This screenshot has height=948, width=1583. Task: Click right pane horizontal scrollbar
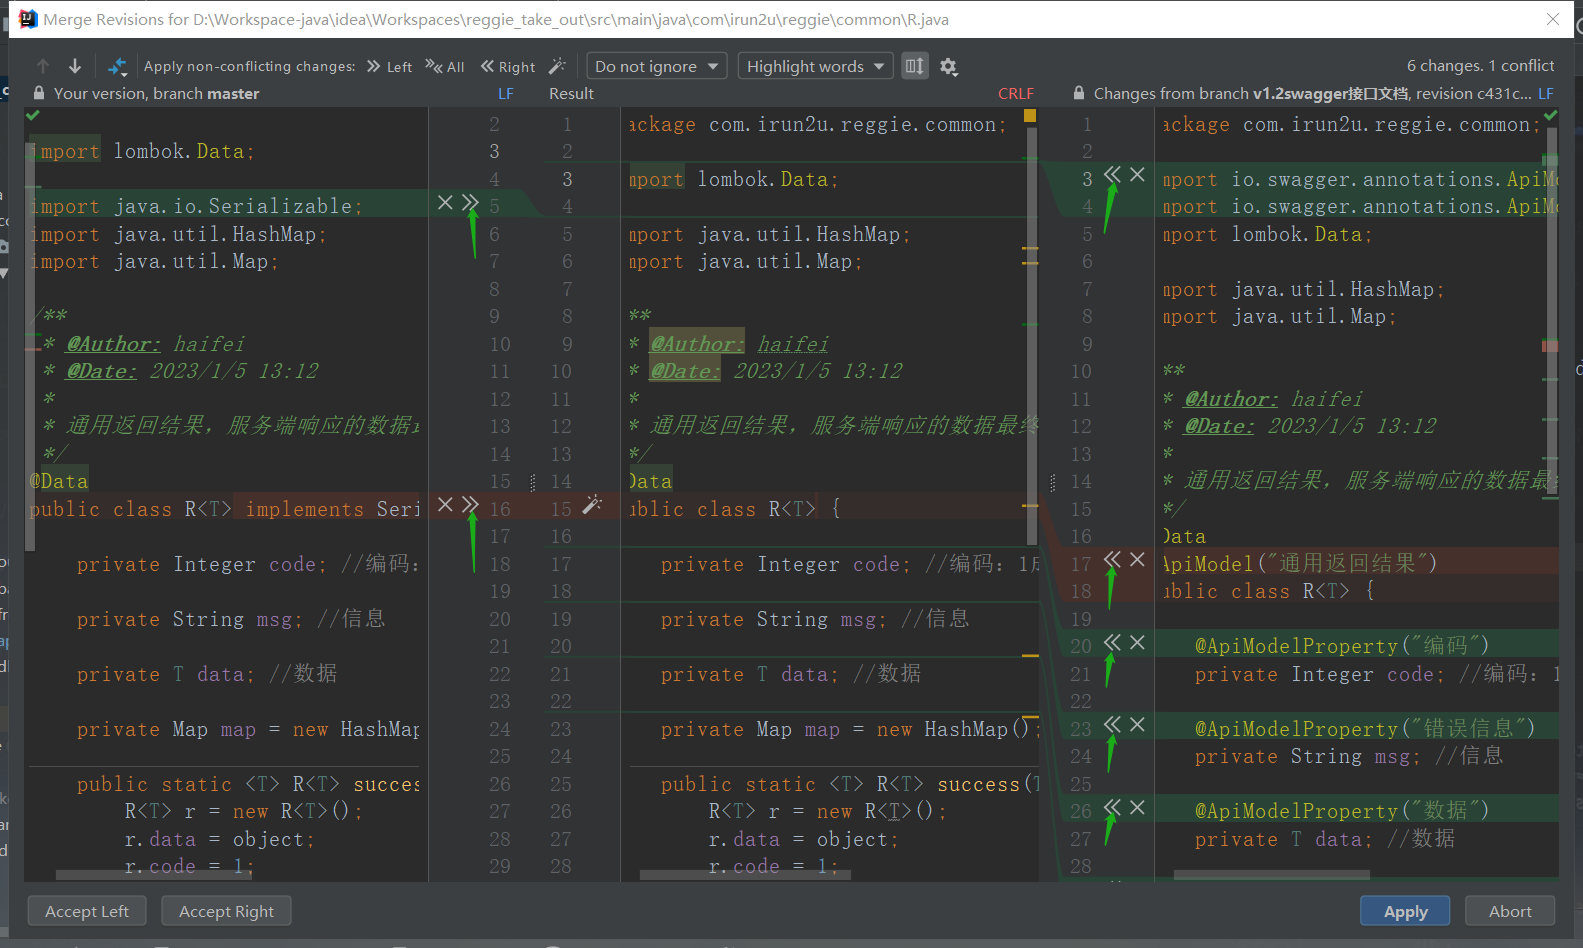1271,875
